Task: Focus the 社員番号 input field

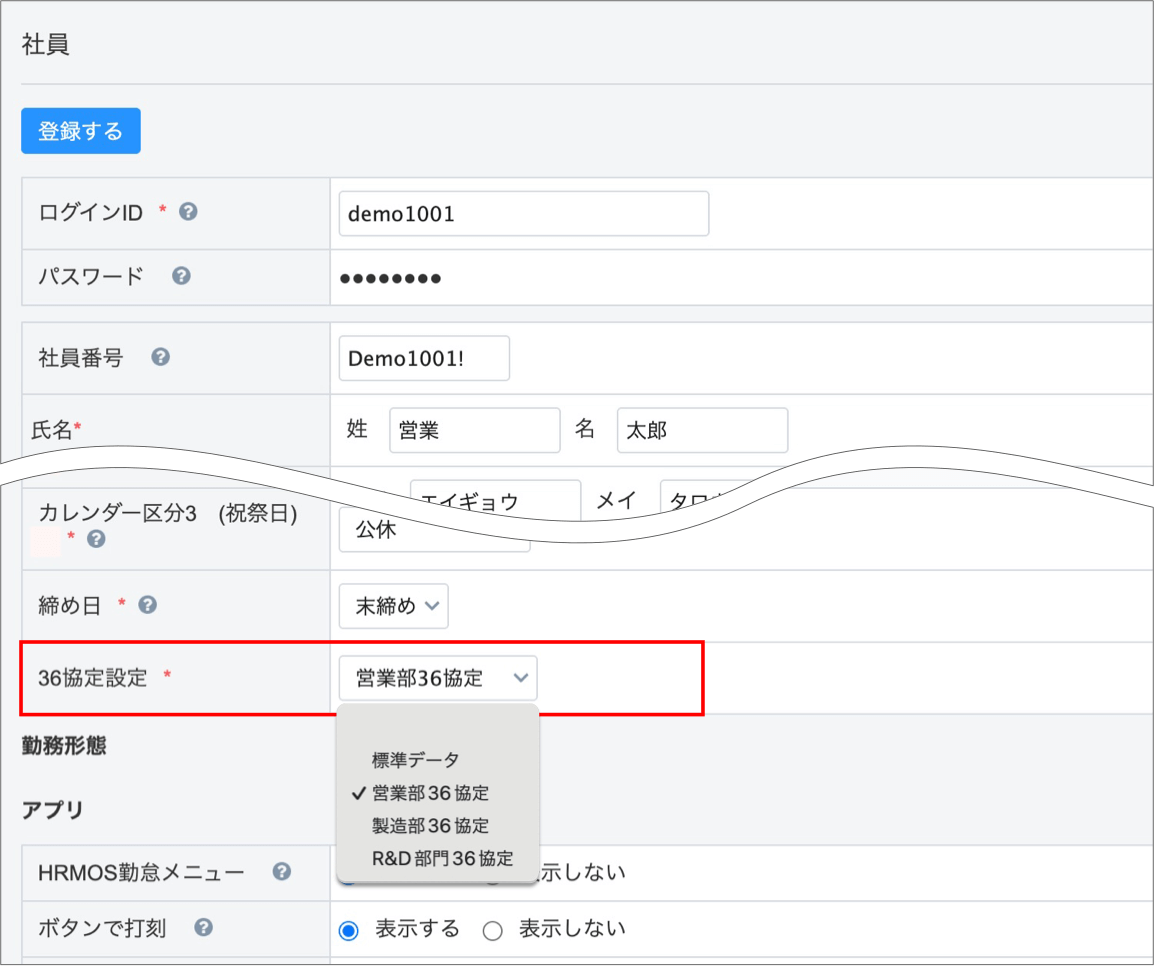Action: (424, 359)
